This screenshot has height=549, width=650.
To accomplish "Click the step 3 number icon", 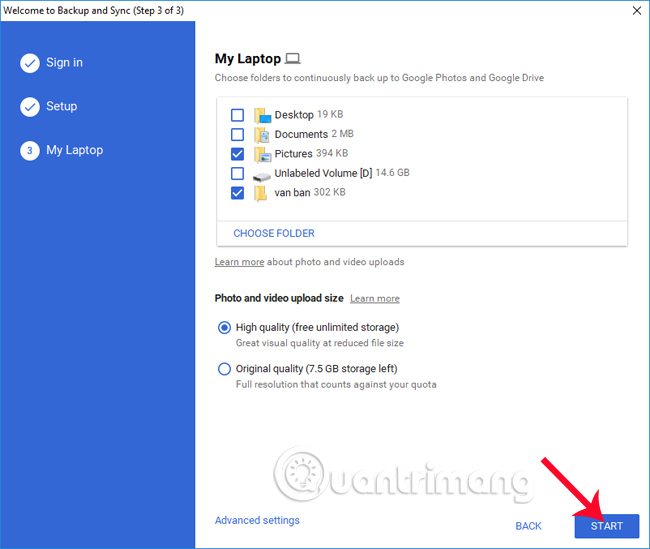I will coord(30,151).
